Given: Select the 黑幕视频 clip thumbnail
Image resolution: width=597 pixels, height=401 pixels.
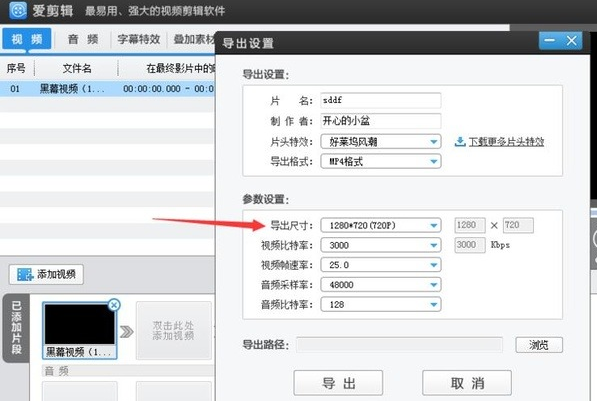Looking at the screenshot, I should [x=80, y=331].
